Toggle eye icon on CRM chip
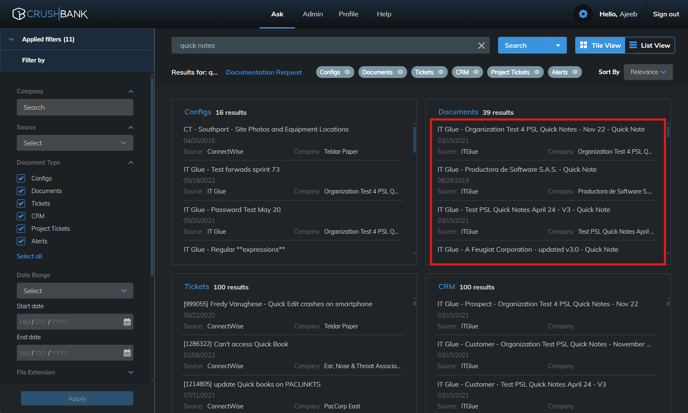688x413 pixels. pos(476,72)
